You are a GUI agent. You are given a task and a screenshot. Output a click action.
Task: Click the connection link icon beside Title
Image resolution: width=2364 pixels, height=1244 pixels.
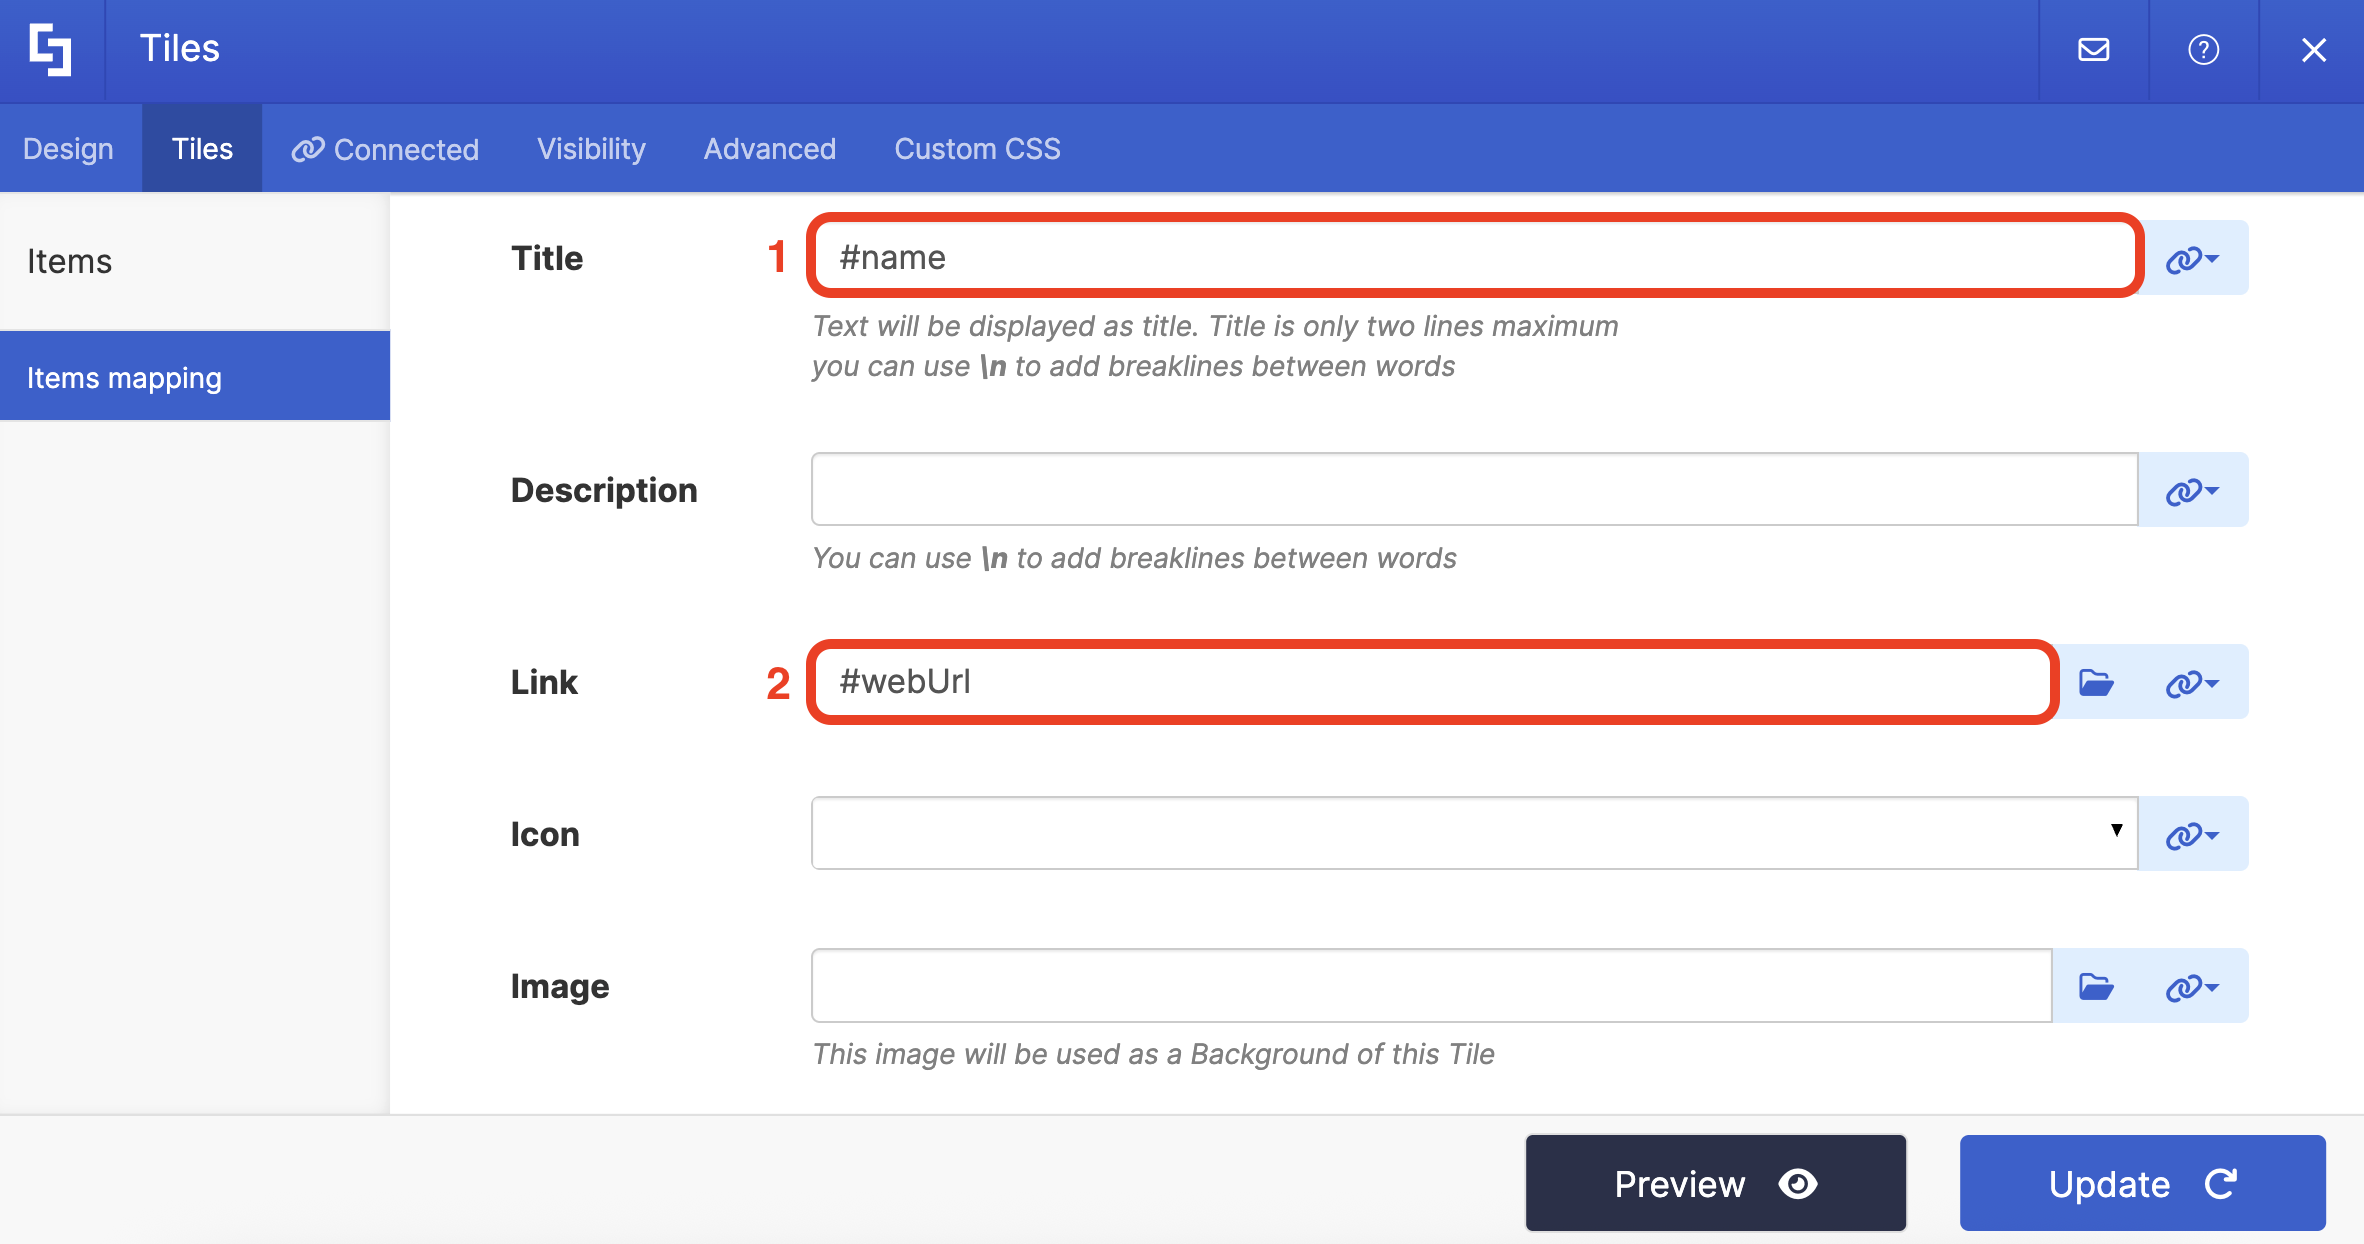2192,259
